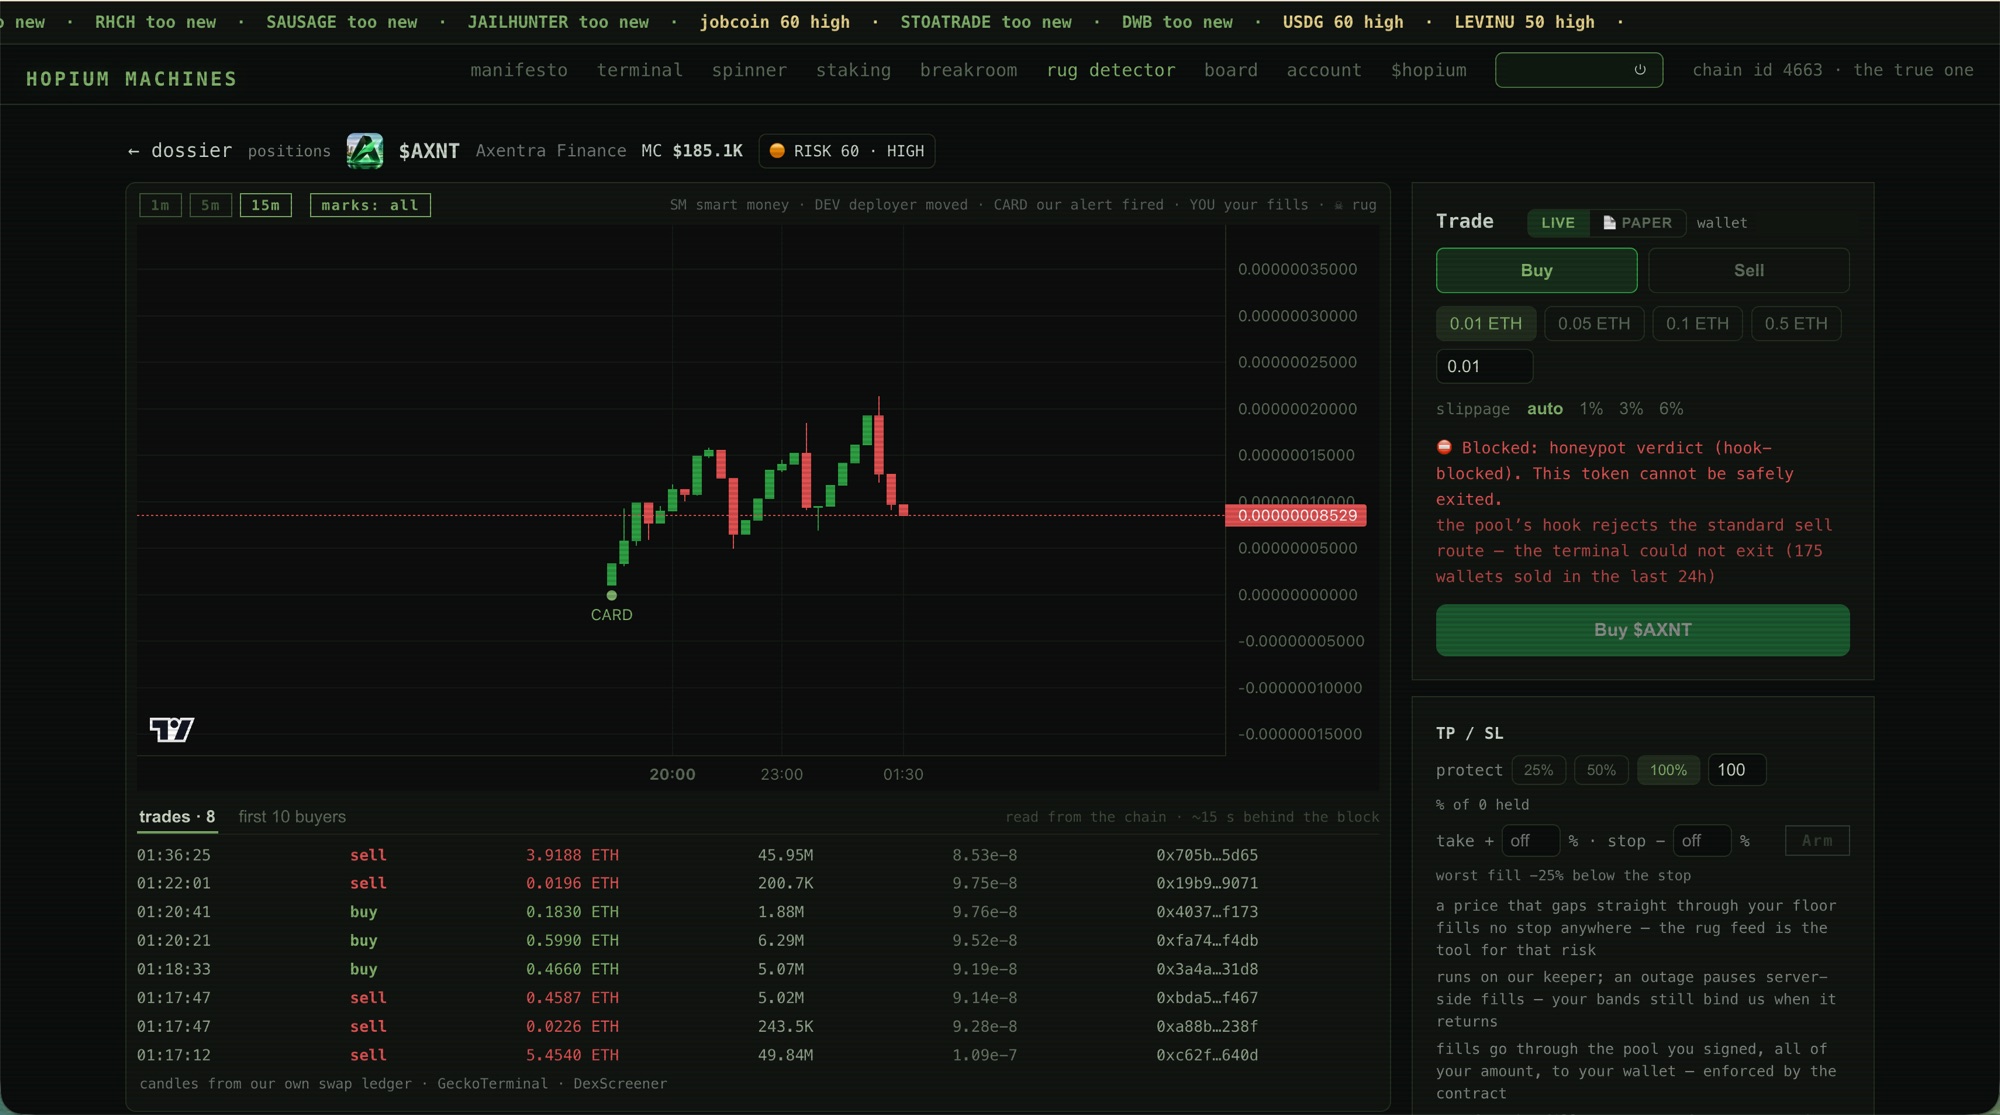
Task: Choose the 0.5 ETH preset amount
Action: [x=1796, y=324]
